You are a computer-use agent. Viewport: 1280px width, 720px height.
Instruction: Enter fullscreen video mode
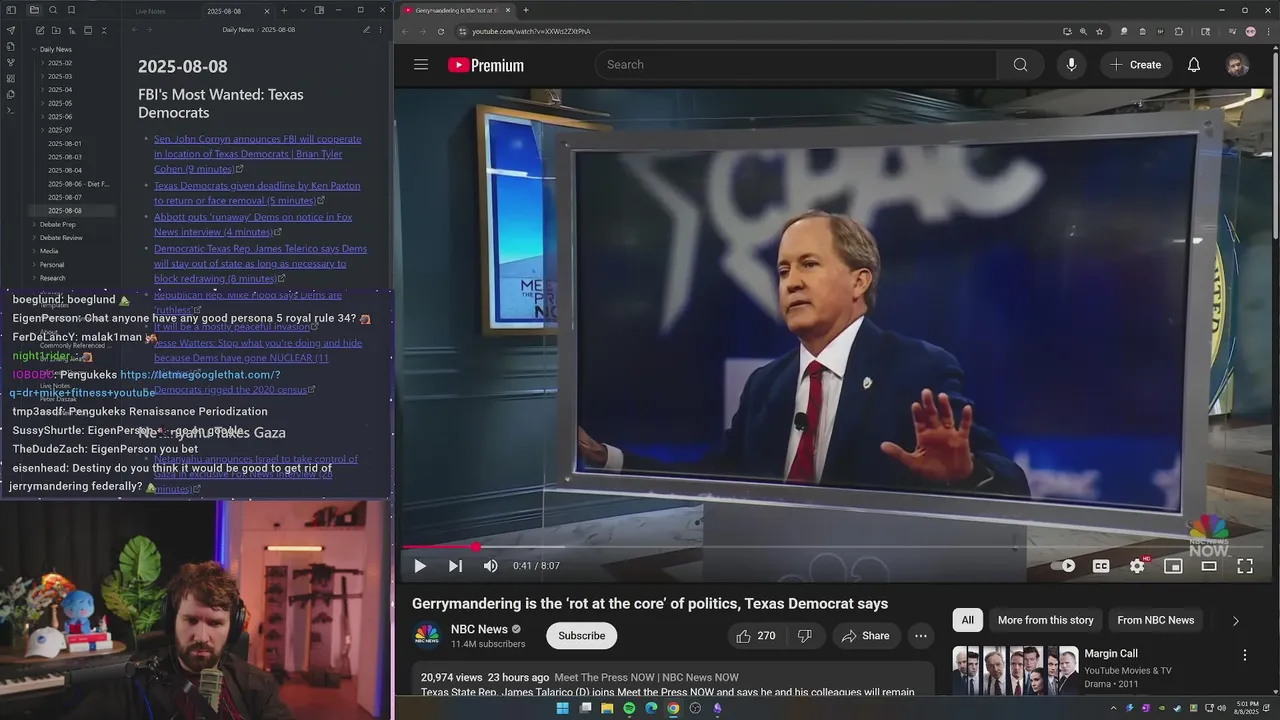click(x=1245, y=566)
